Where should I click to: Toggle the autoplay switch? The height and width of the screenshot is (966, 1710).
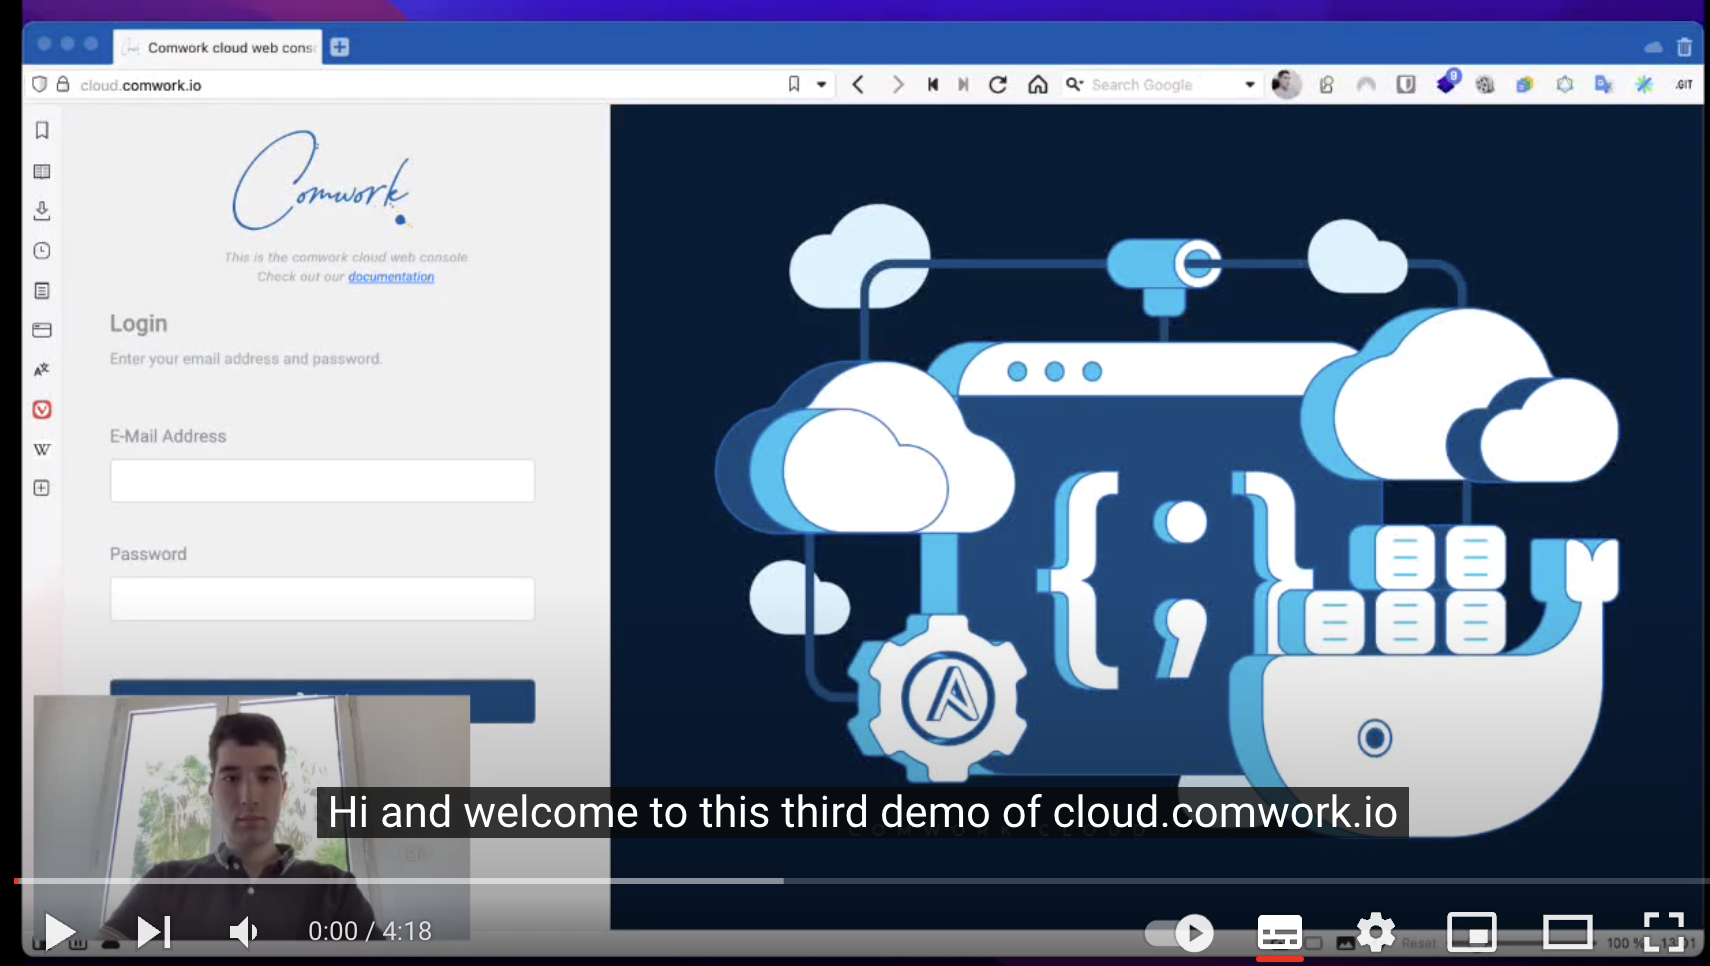[1179, 933]
